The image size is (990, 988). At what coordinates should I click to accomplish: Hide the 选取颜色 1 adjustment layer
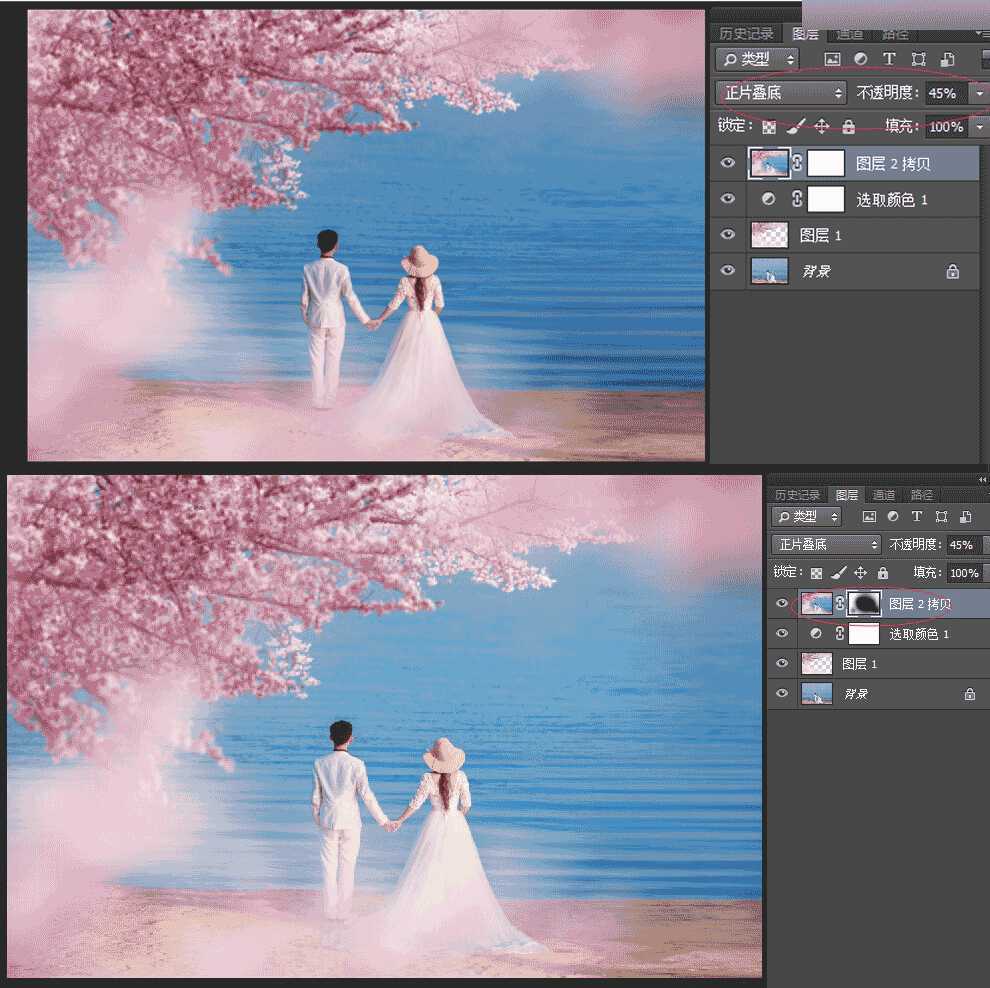coord(728,198)
